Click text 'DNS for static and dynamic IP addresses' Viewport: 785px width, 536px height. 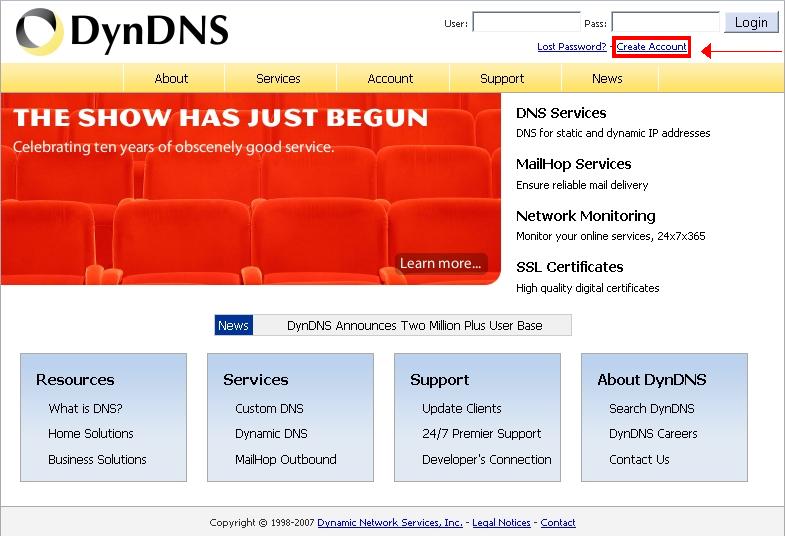(x=613, y=133)
